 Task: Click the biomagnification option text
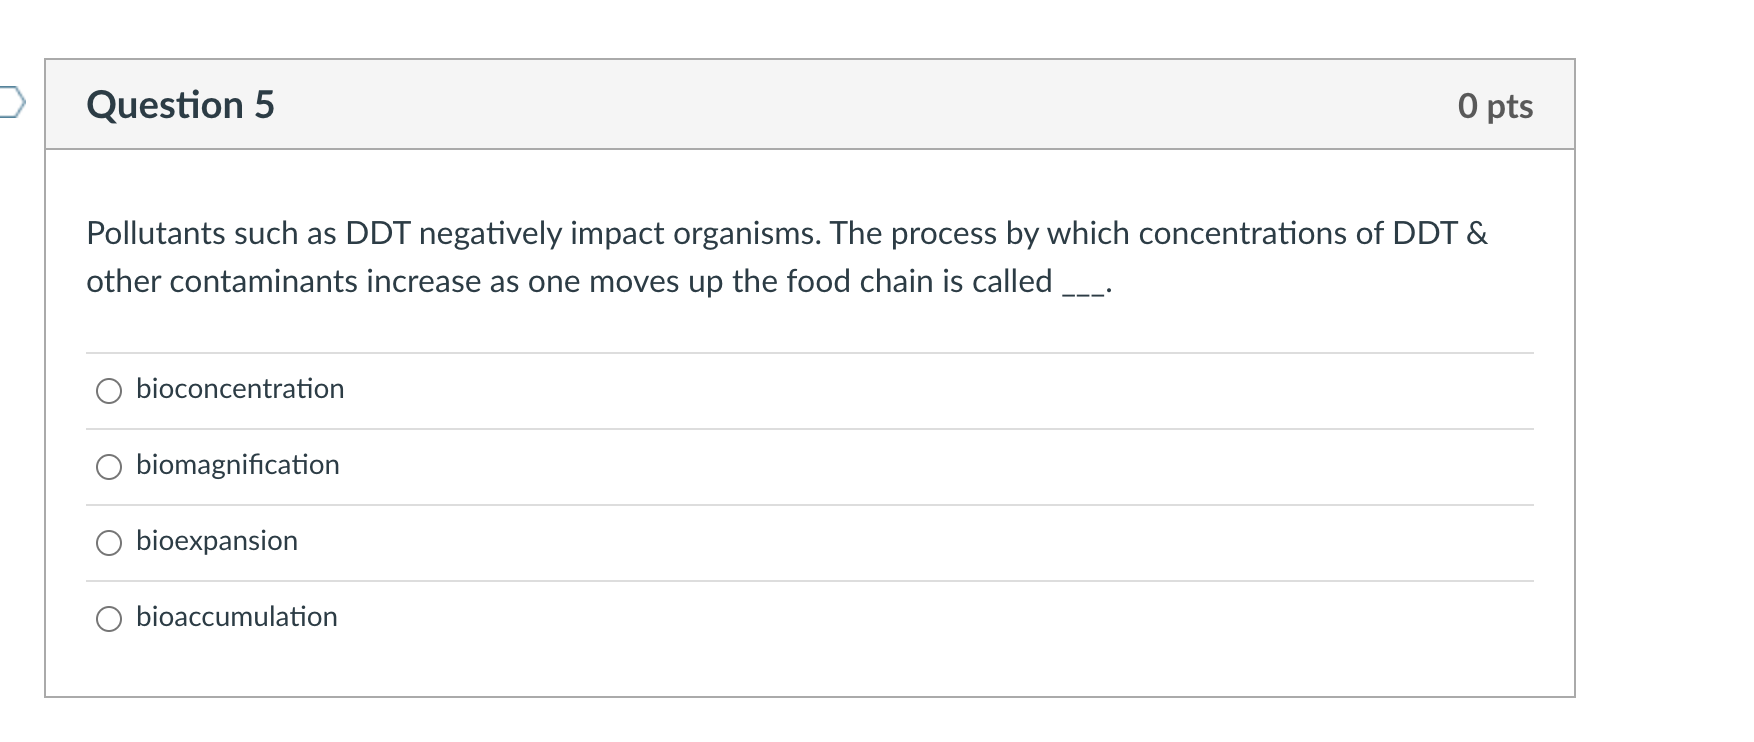(x=238, y=464)
